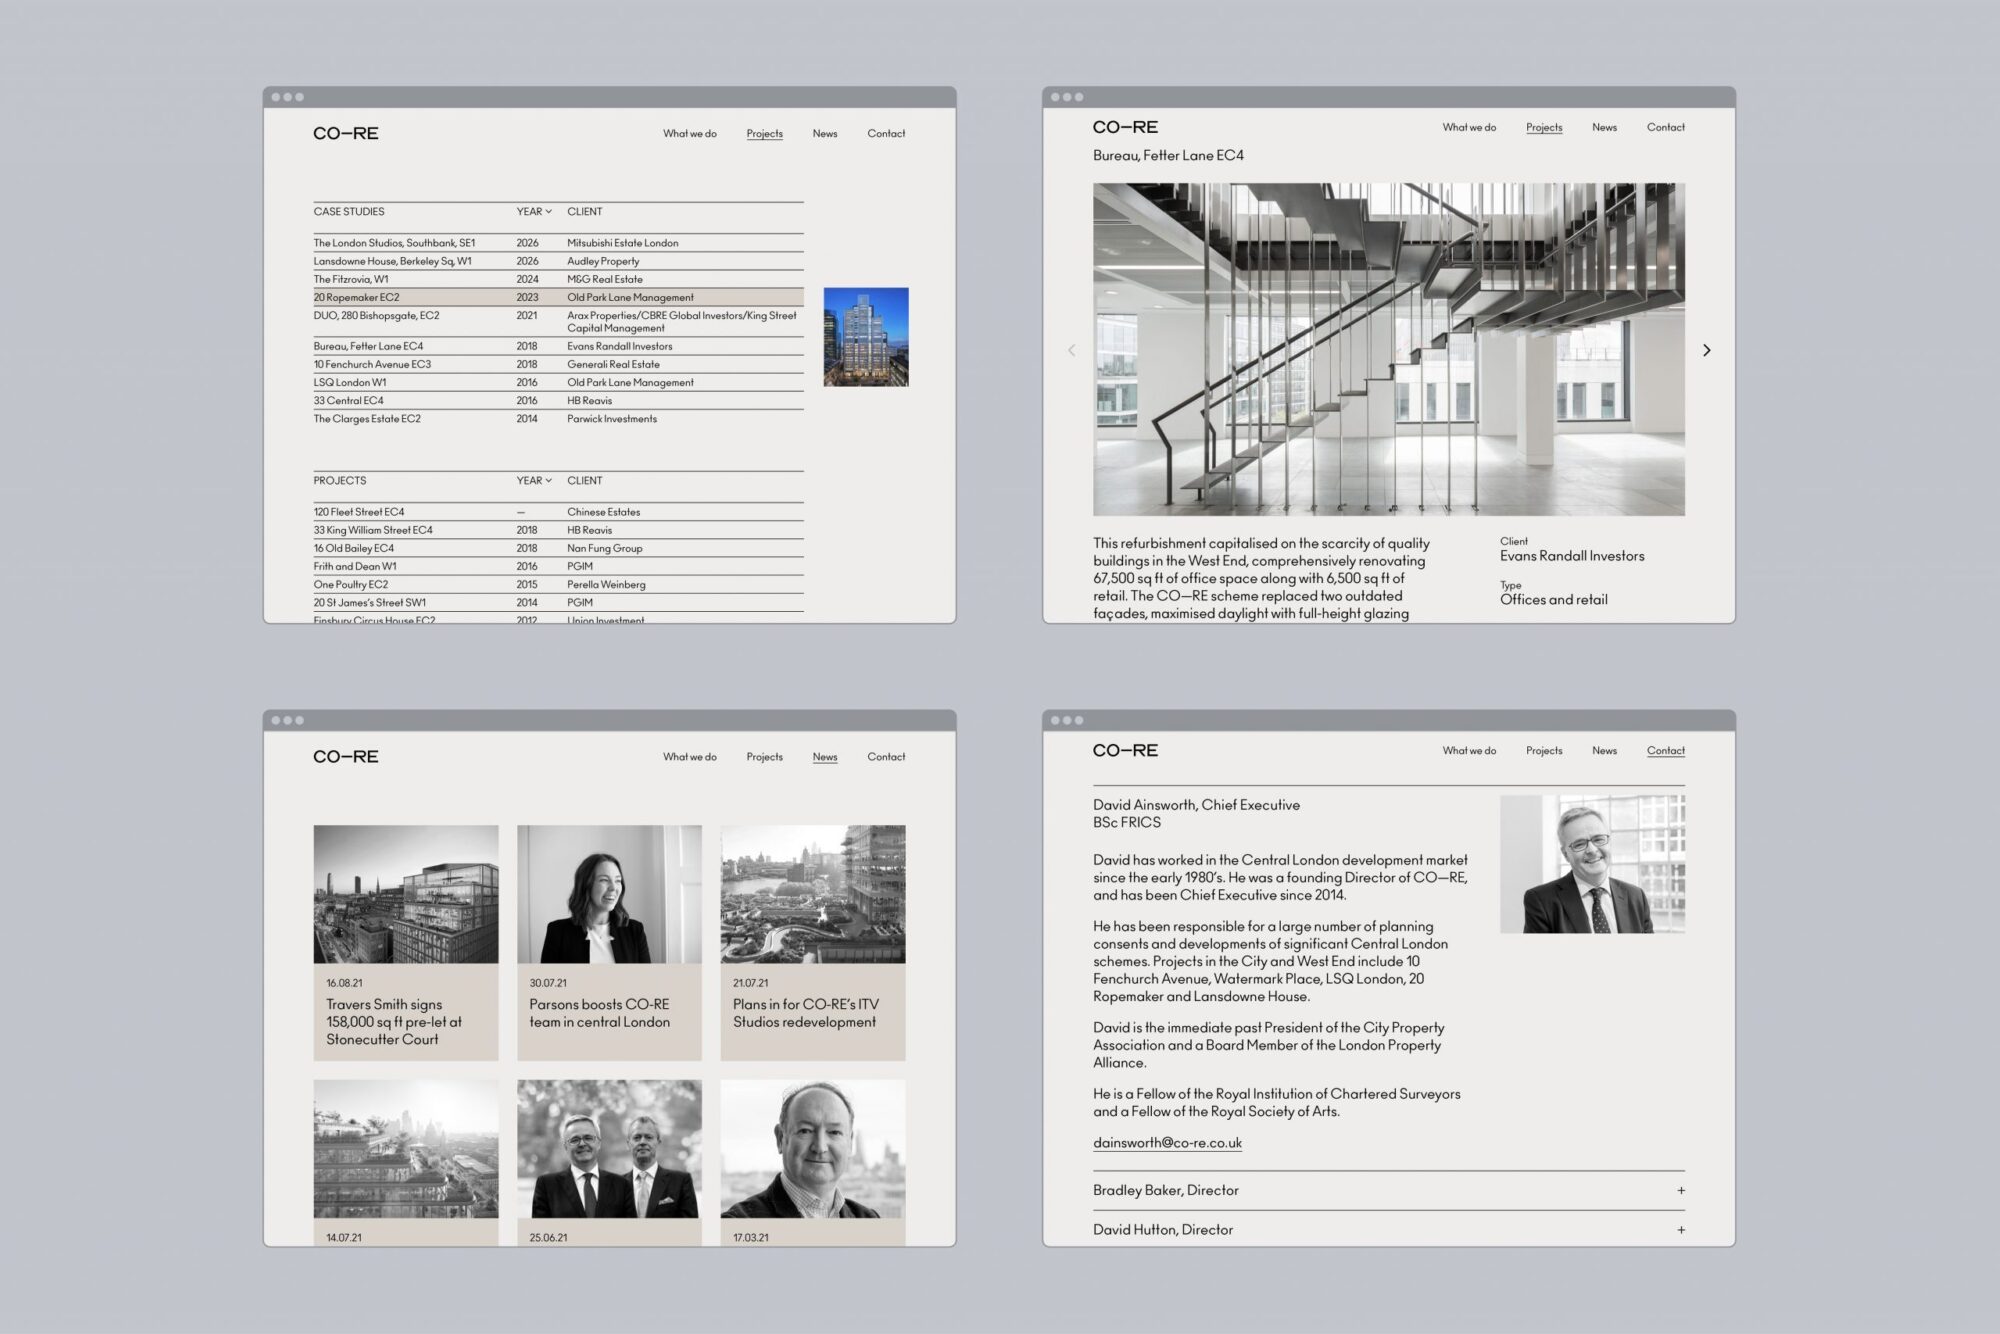Viewport: 2000px width, 1334px height.
Task: Open Travers Smith Stonecutter Court article
Action: tap(393, 1021)
